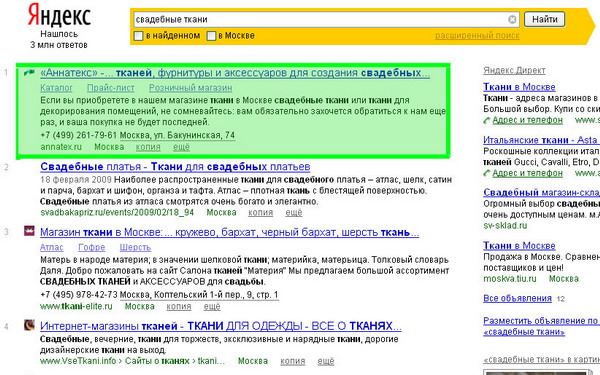Click 'ещё' under the VseTkani.info result
Screen dimensions: 600x375
coord(326,361)
